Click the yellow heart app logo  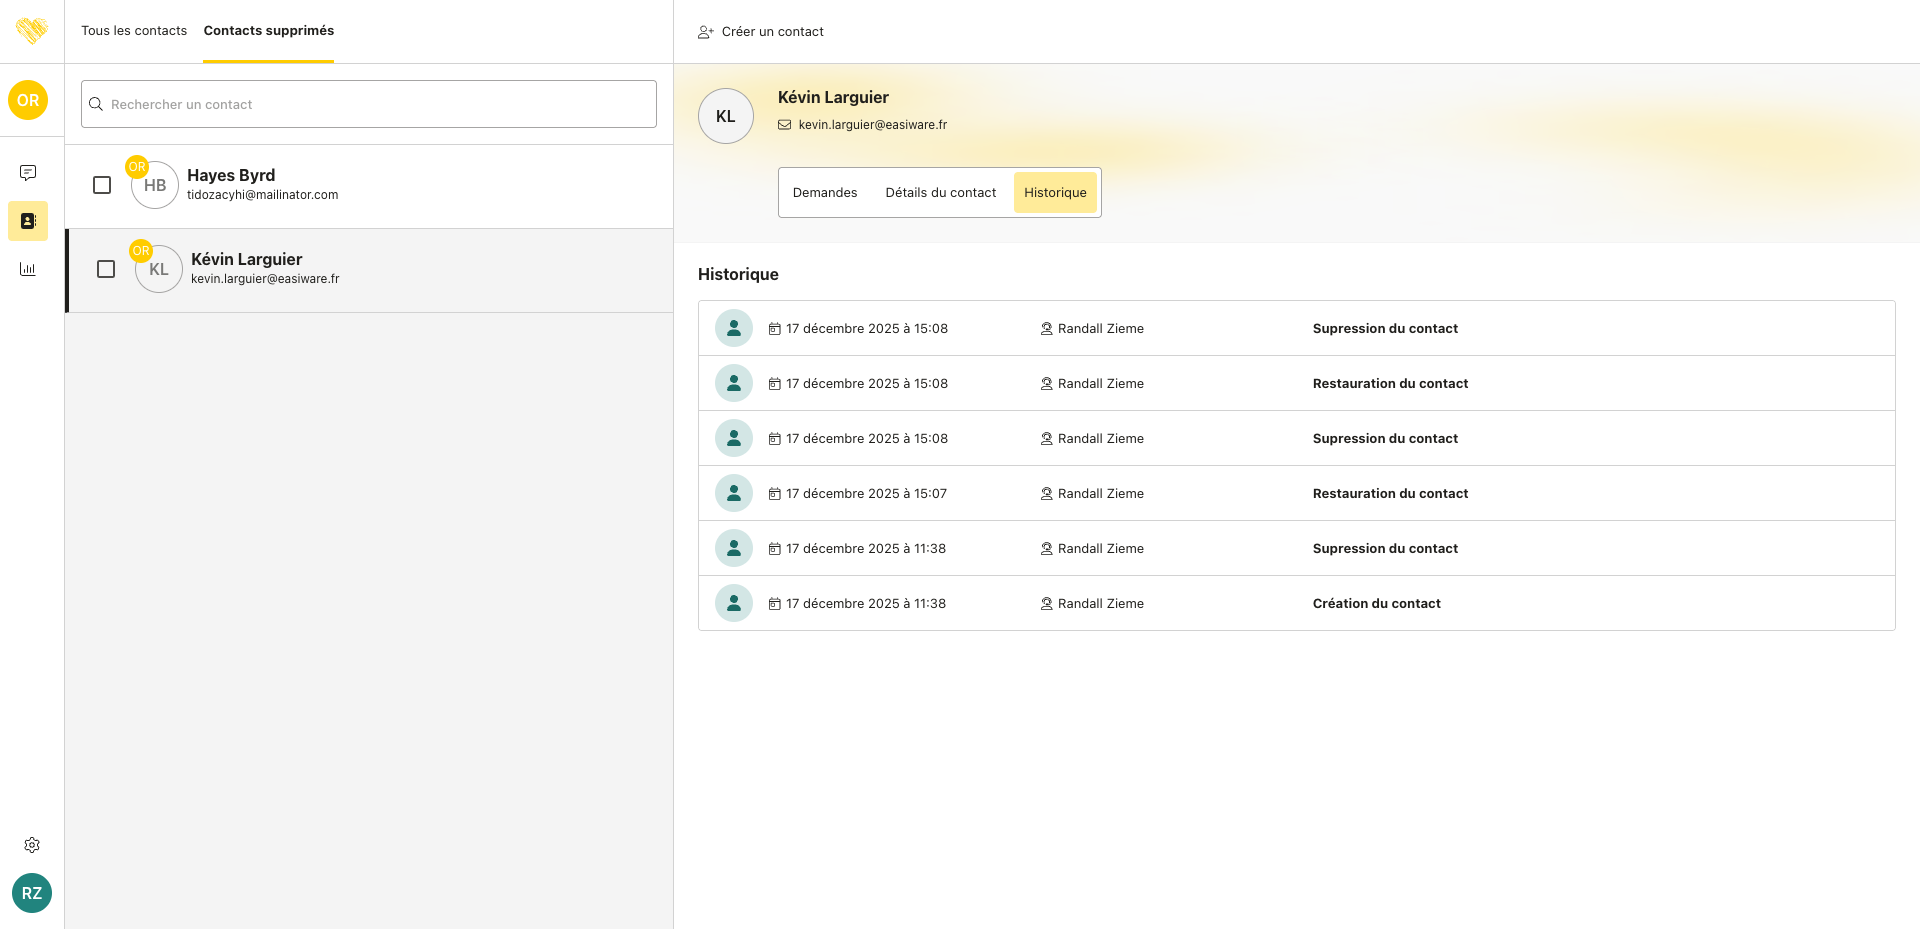point(32,31)
